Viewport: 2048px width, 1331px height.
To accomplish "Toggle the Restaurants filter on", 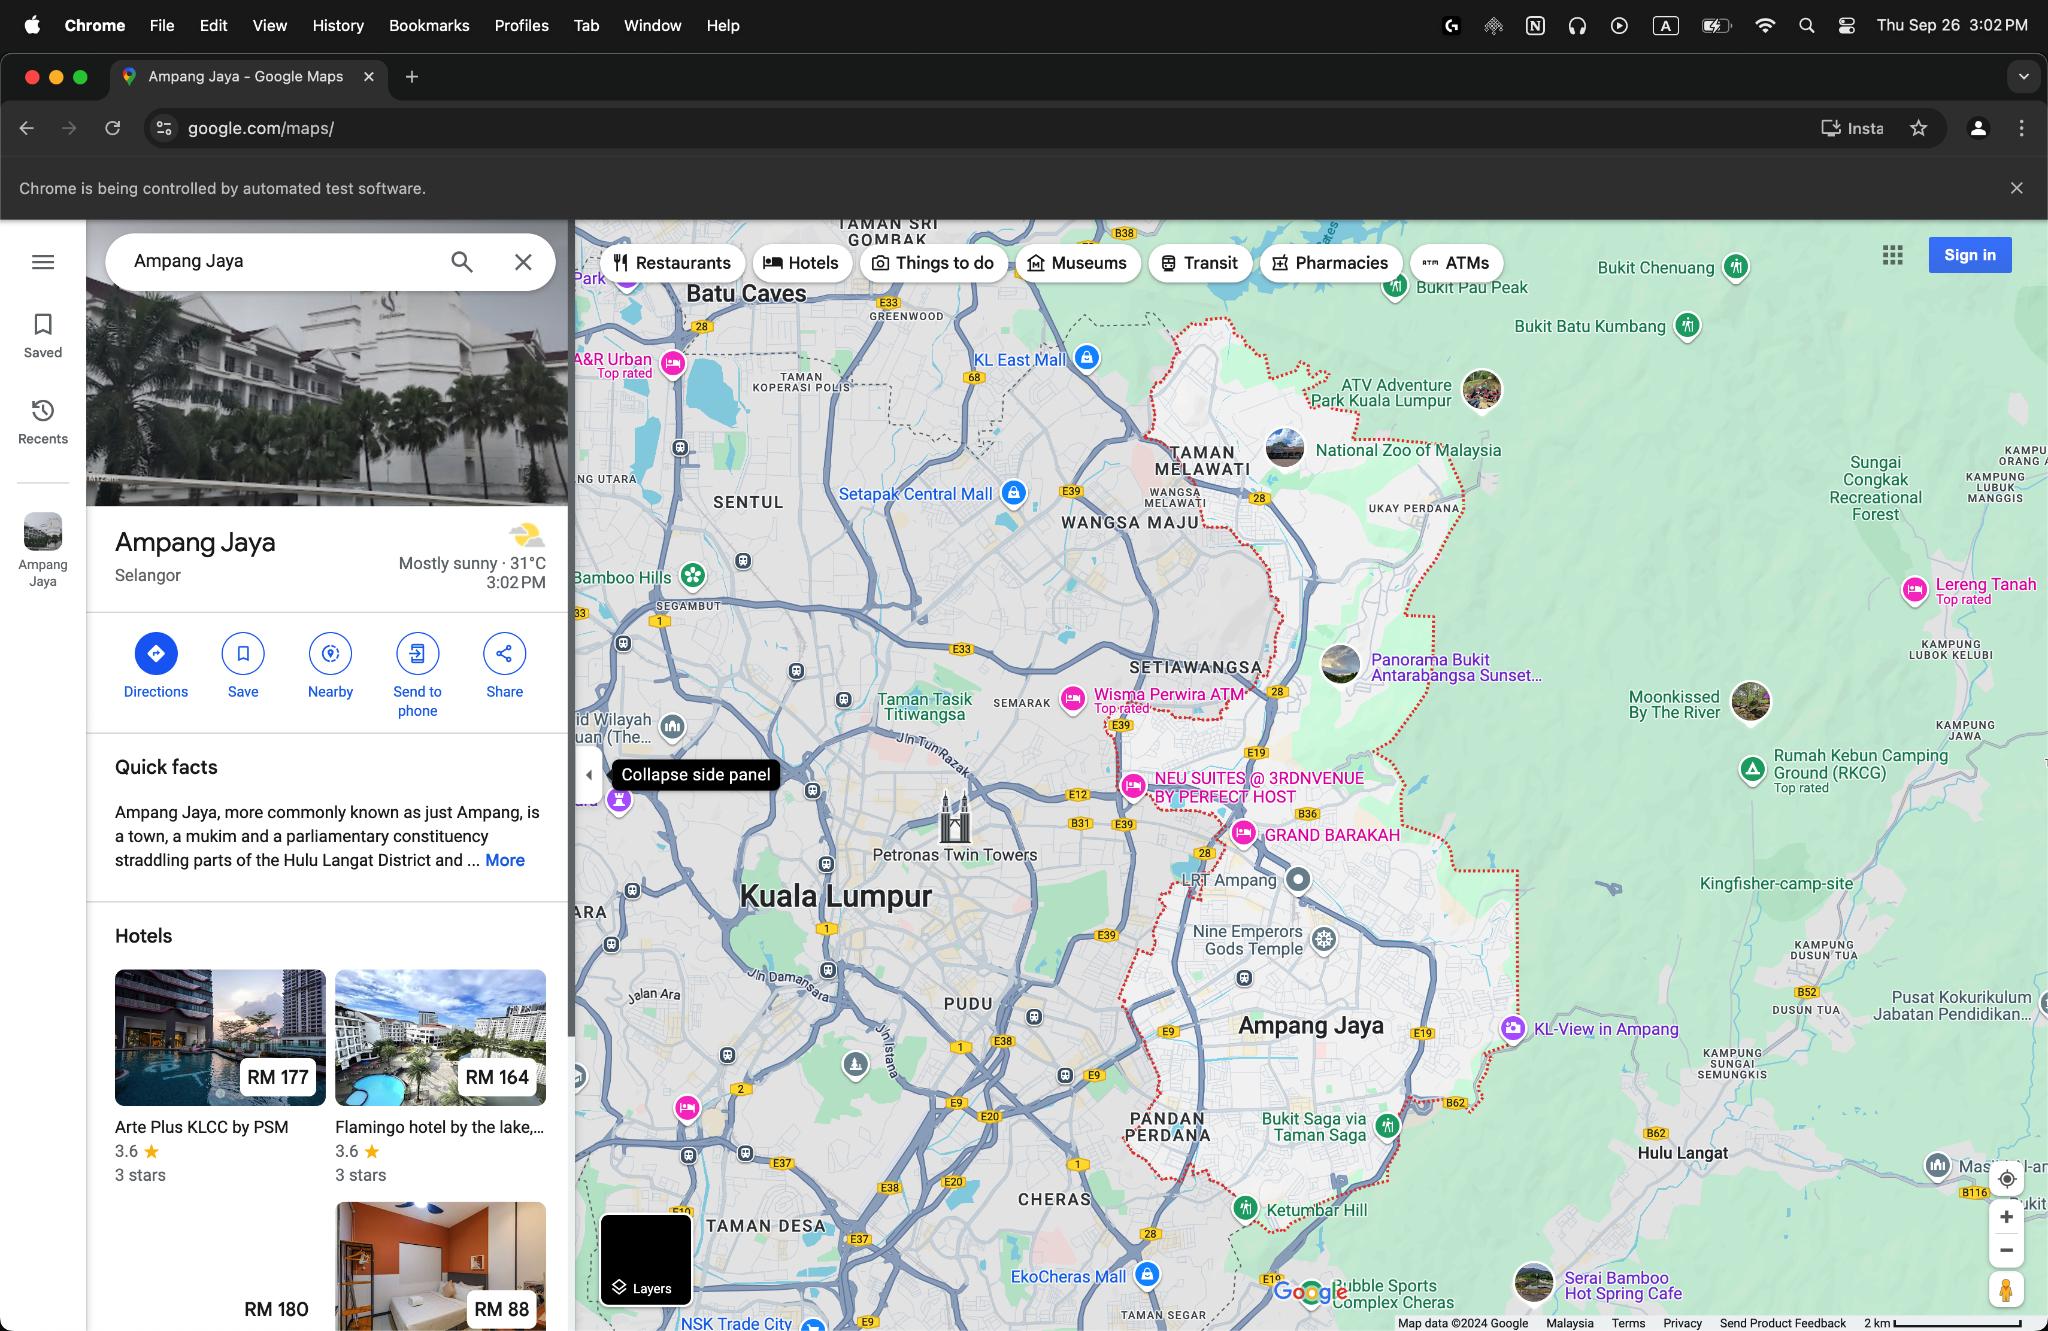I will coord(669,263).
